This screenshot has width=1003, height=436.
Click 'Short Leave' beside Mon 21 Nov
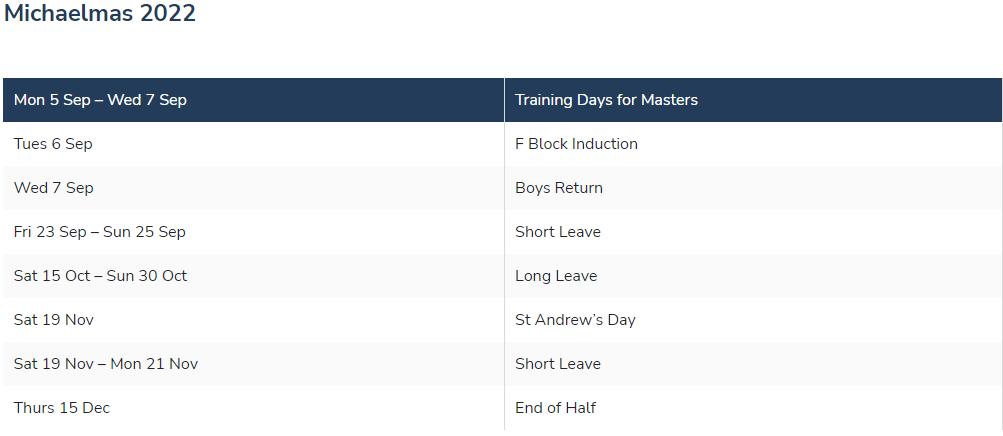pyautogui.click(x=558, y=364)
